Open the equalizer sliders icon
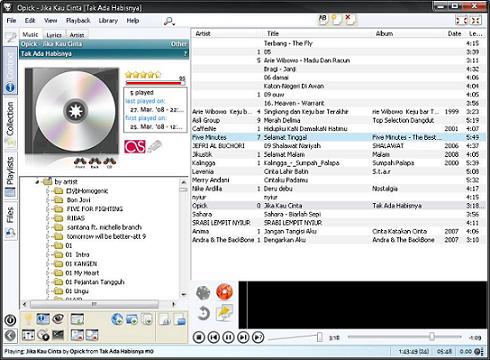Image resolution: width=490 pixels, height=360 pixels. pyautogui.click(x=28, y=335)
